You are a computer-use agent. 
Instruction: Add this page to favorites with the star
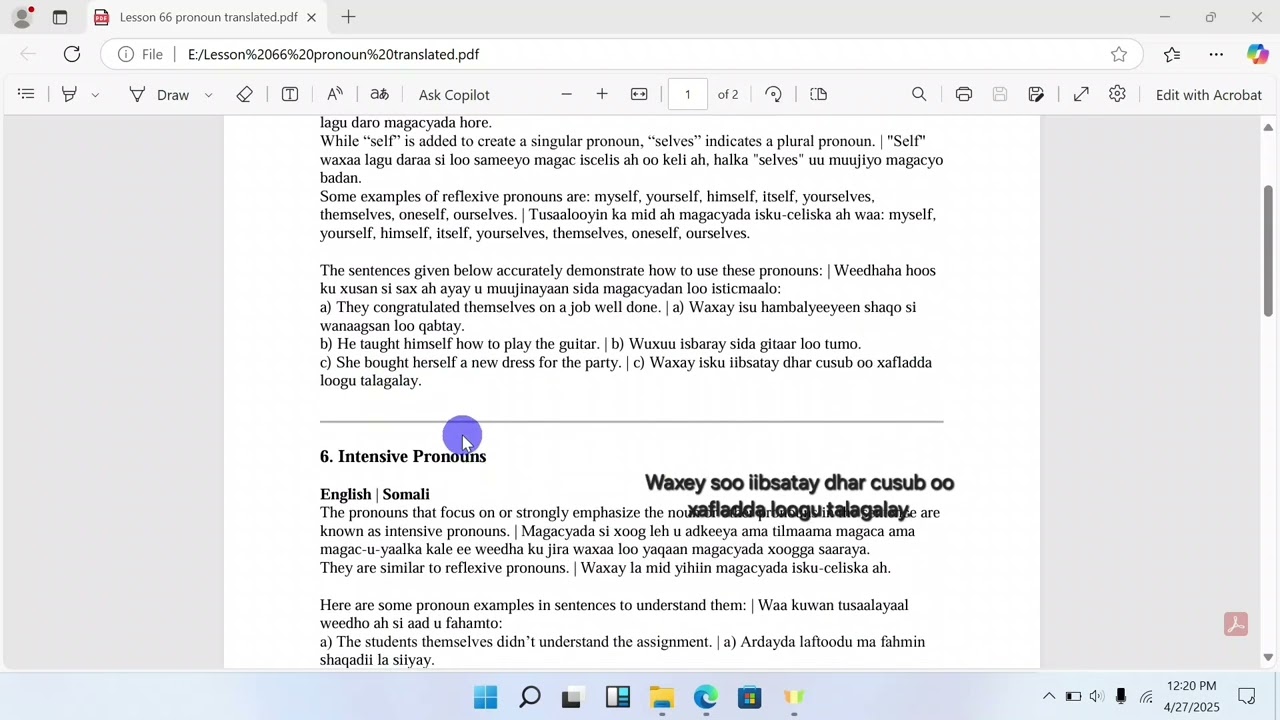tap(1119, 54)
